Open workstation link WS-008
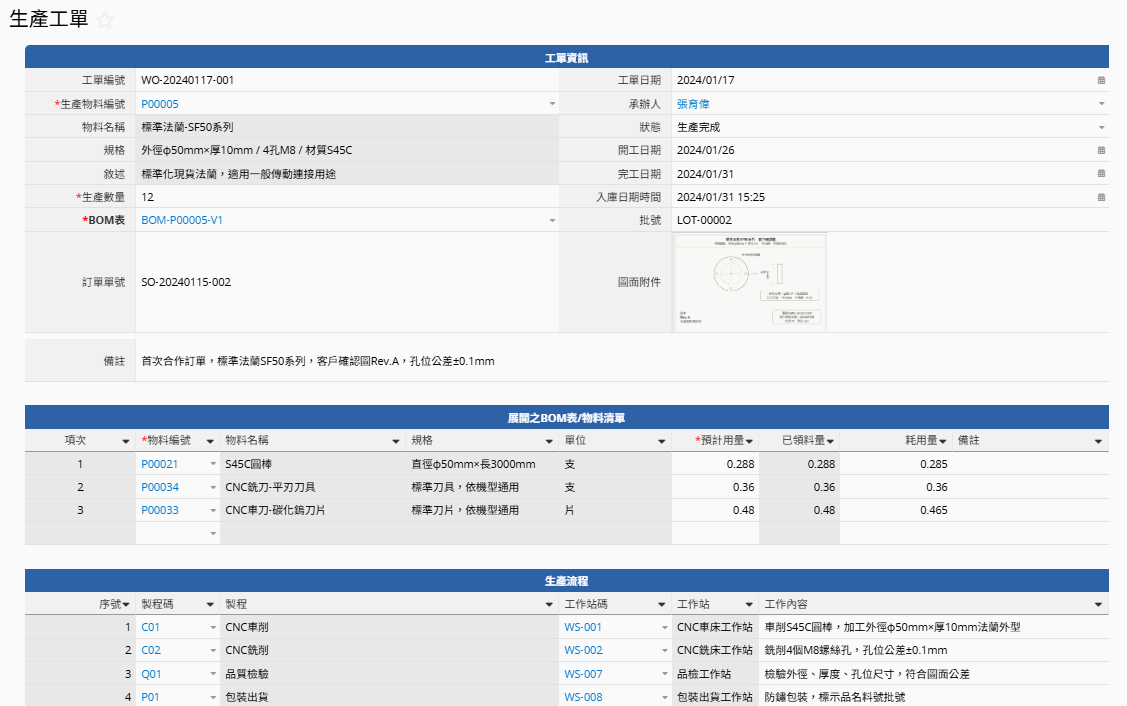 583,697
